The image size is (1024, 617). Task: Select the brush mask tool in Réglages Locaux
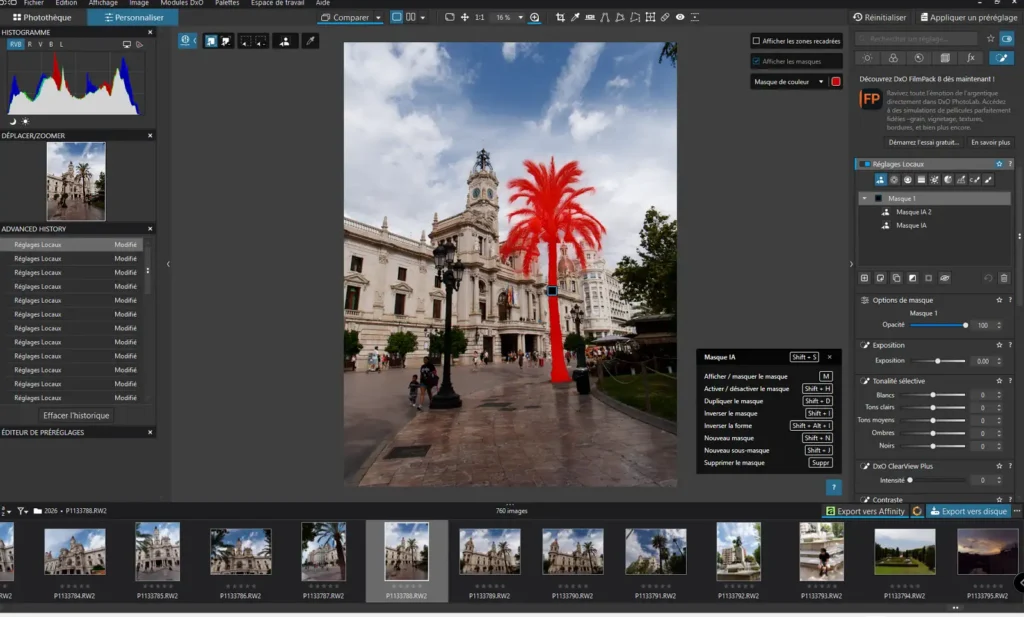(x=988, y=180)
